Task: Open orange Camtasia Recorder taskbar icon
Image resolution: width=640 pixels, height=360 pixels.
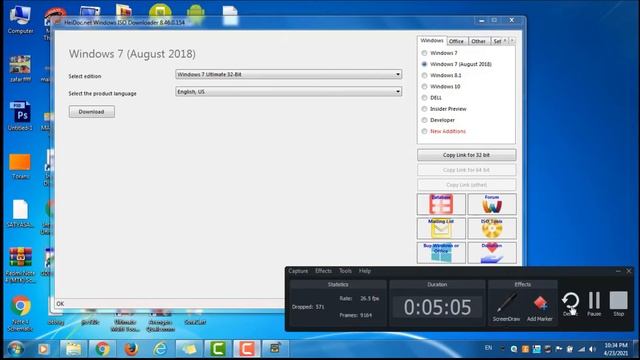Action: coord(247,349)
